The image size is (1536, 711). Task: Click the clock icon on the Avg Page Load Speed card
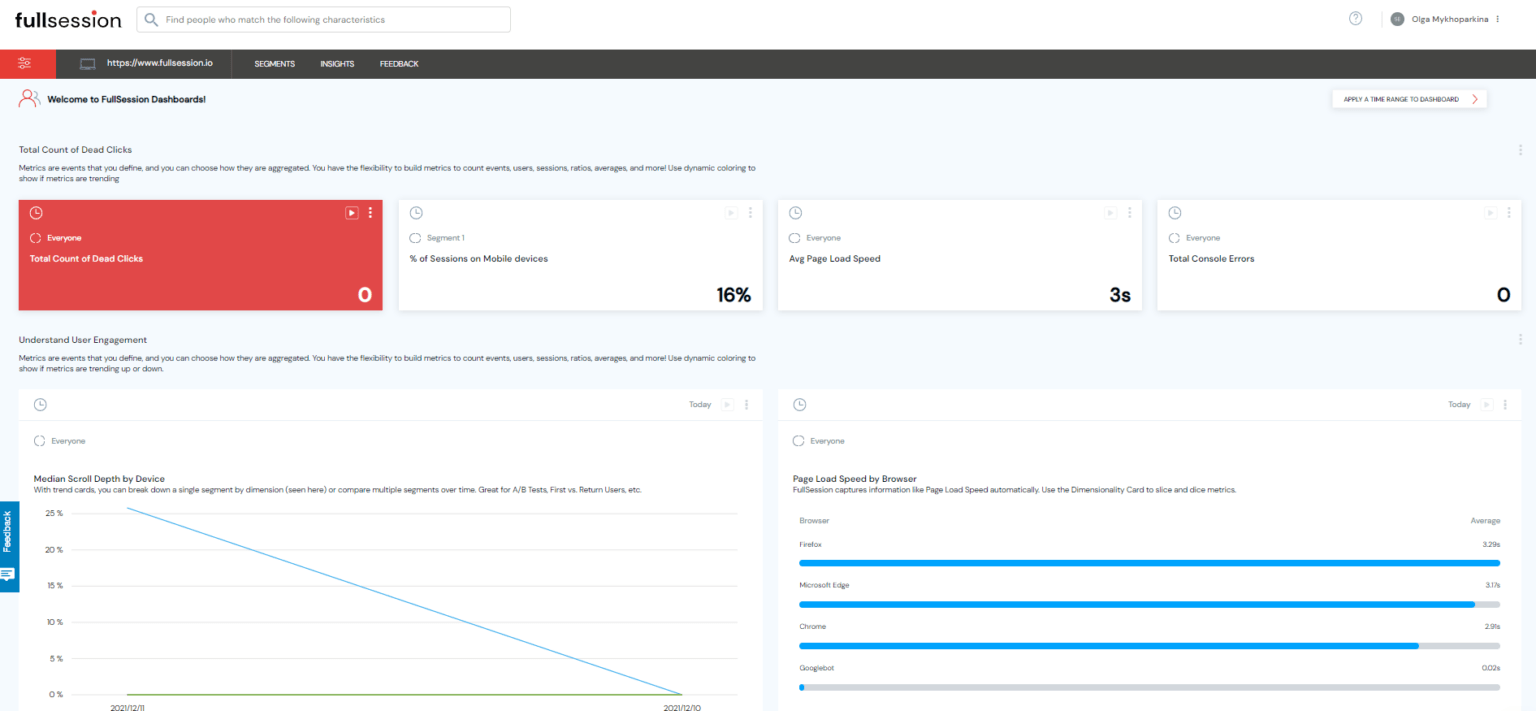(795, 212)
